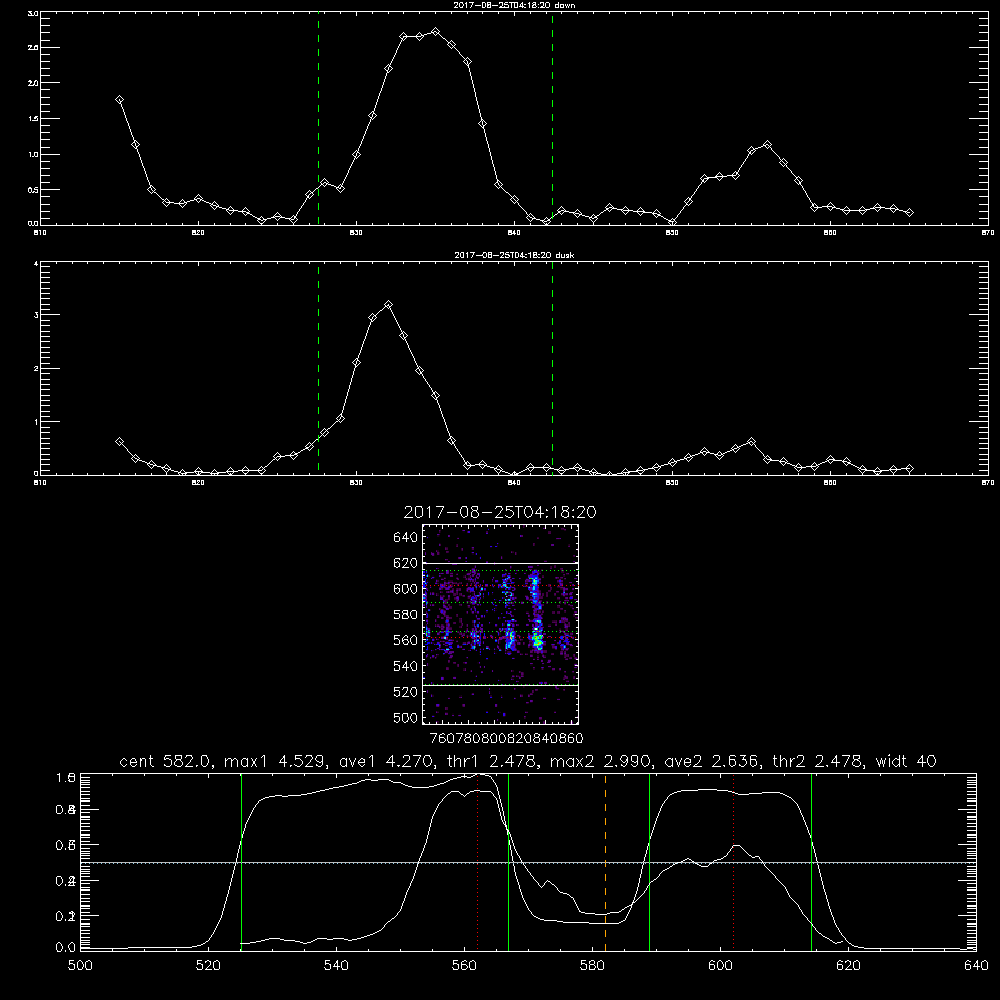
Task: Click the 'max2 2.990' value in stats line
Action: pyautogui.click(x=599, y=761)
